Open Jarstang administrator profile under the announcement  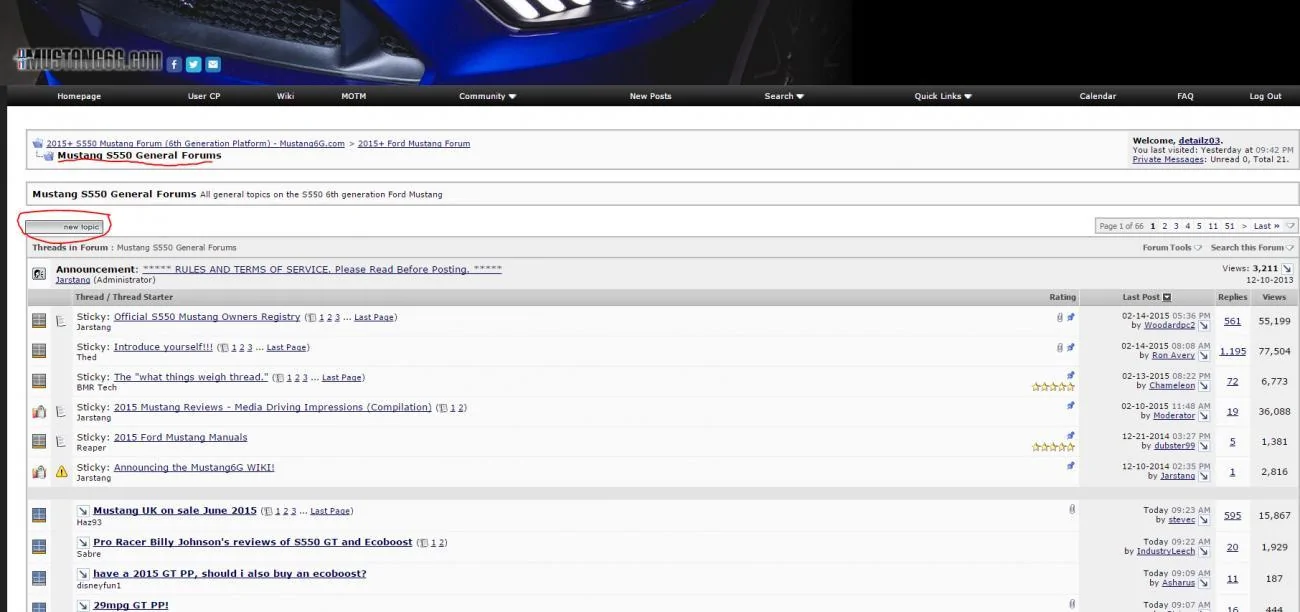[x=73, y=280]
